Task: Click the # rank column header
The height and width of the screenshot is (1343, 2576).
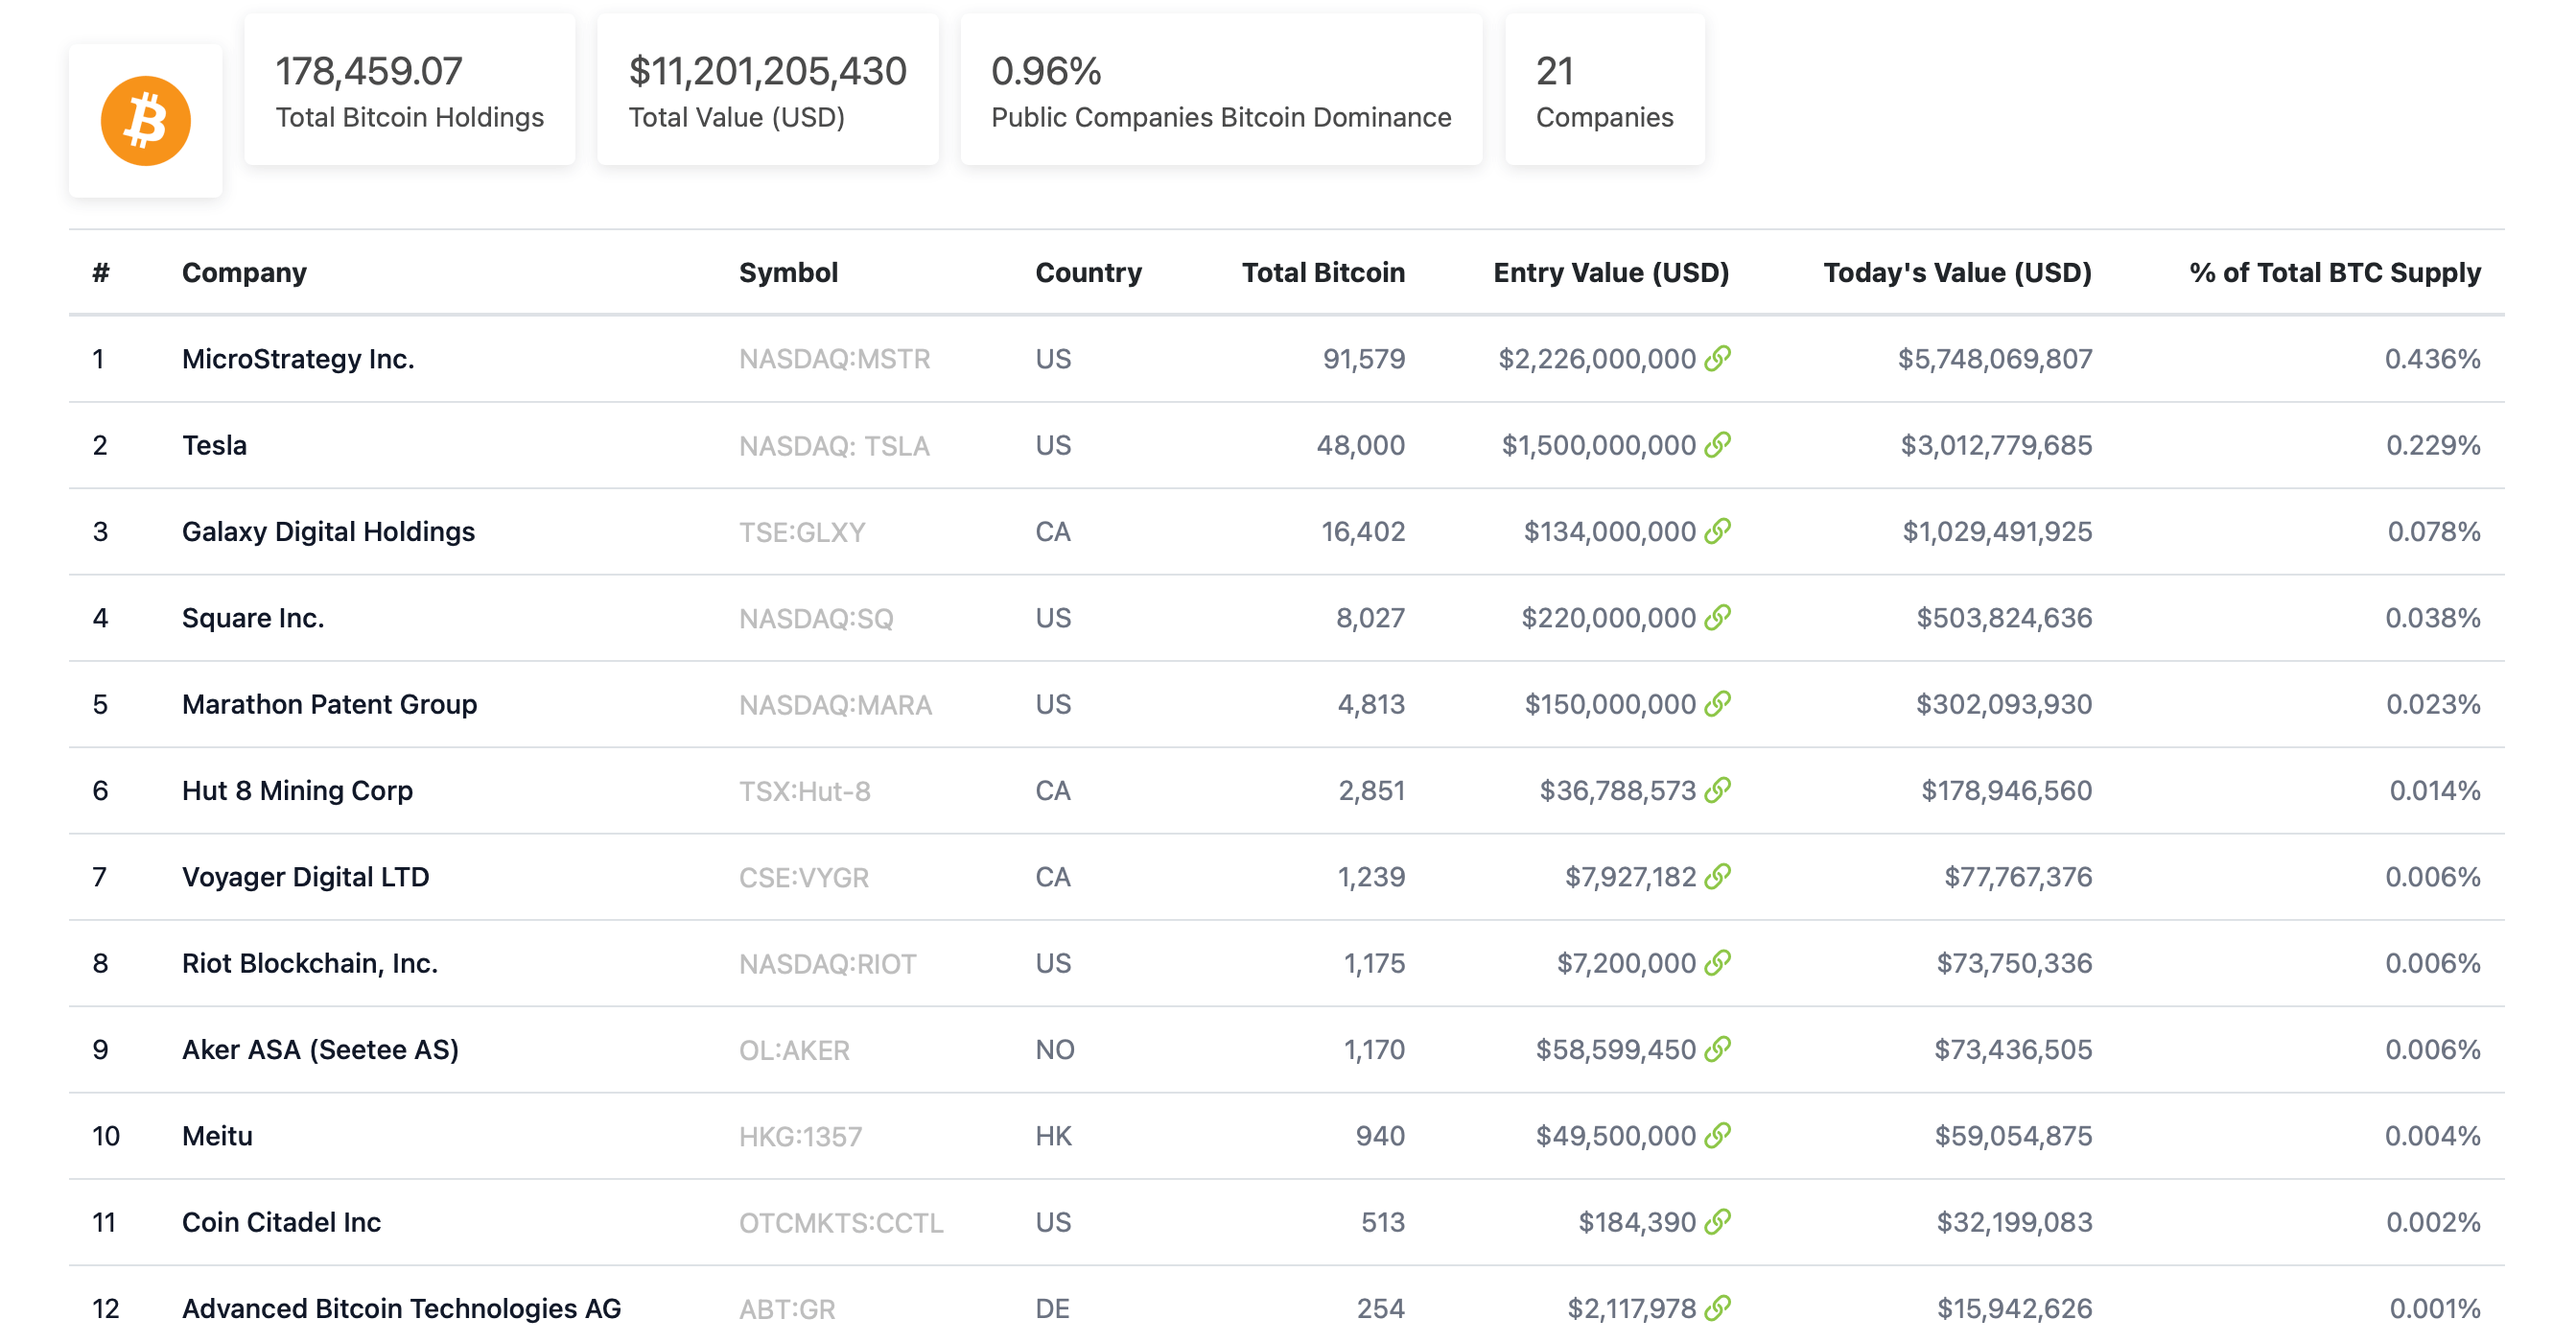Action: (101, 272)
